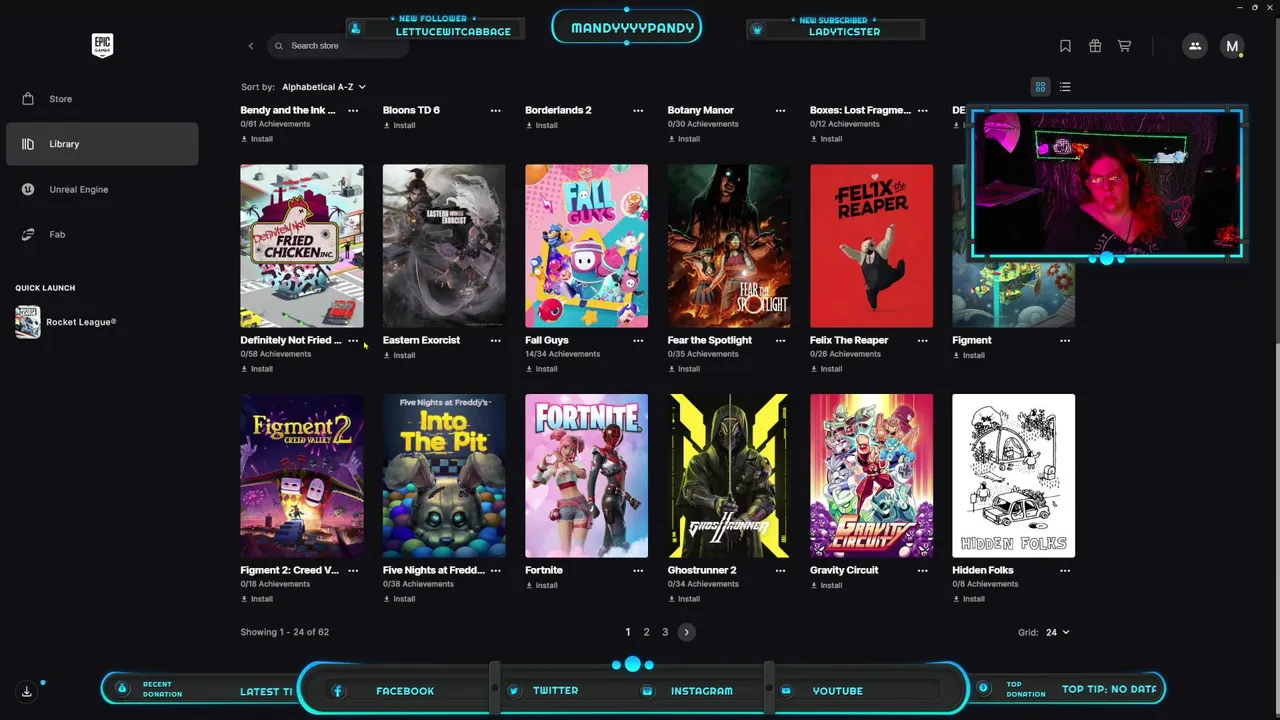Open the M profile avatar
1280x720 pixels.
click(x=1232, y=46)
